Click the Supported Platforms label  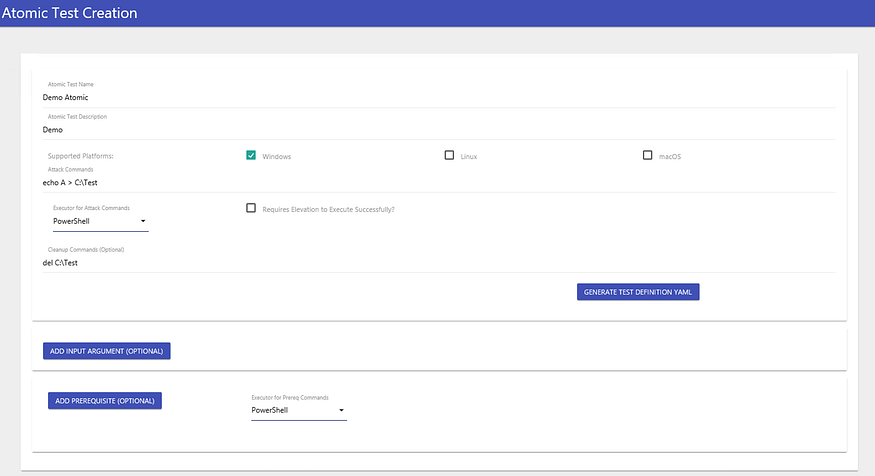80,156
